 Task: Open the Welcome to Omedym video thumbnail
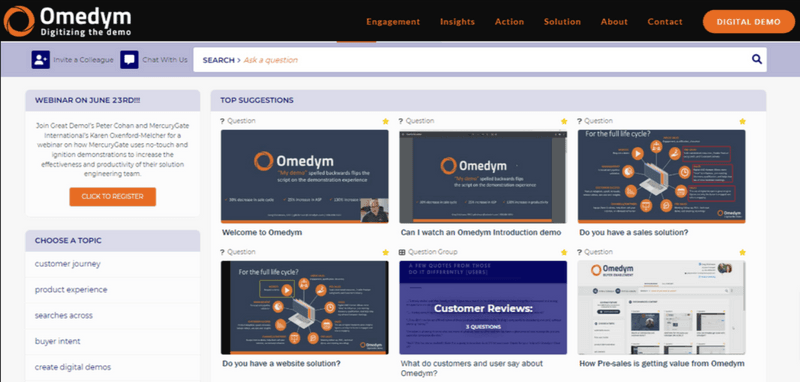point(304,176)
